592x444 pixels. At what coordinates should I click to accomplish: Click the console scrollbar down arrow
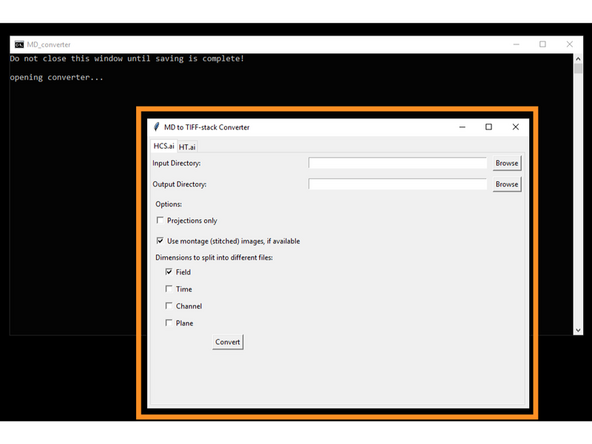578,330
